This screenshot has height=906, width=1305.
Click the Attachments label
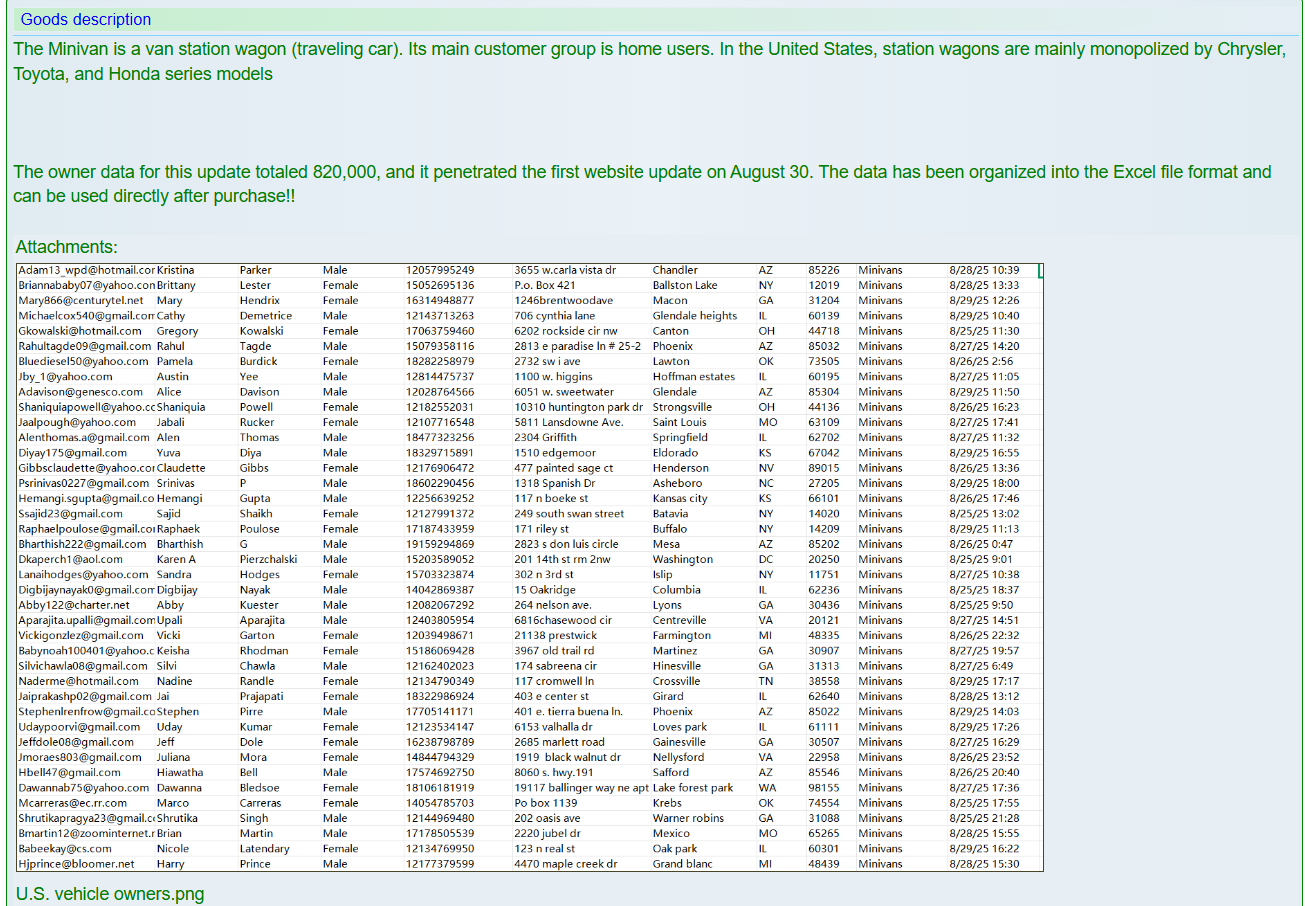pyautogui.click(x=67, y=247)
